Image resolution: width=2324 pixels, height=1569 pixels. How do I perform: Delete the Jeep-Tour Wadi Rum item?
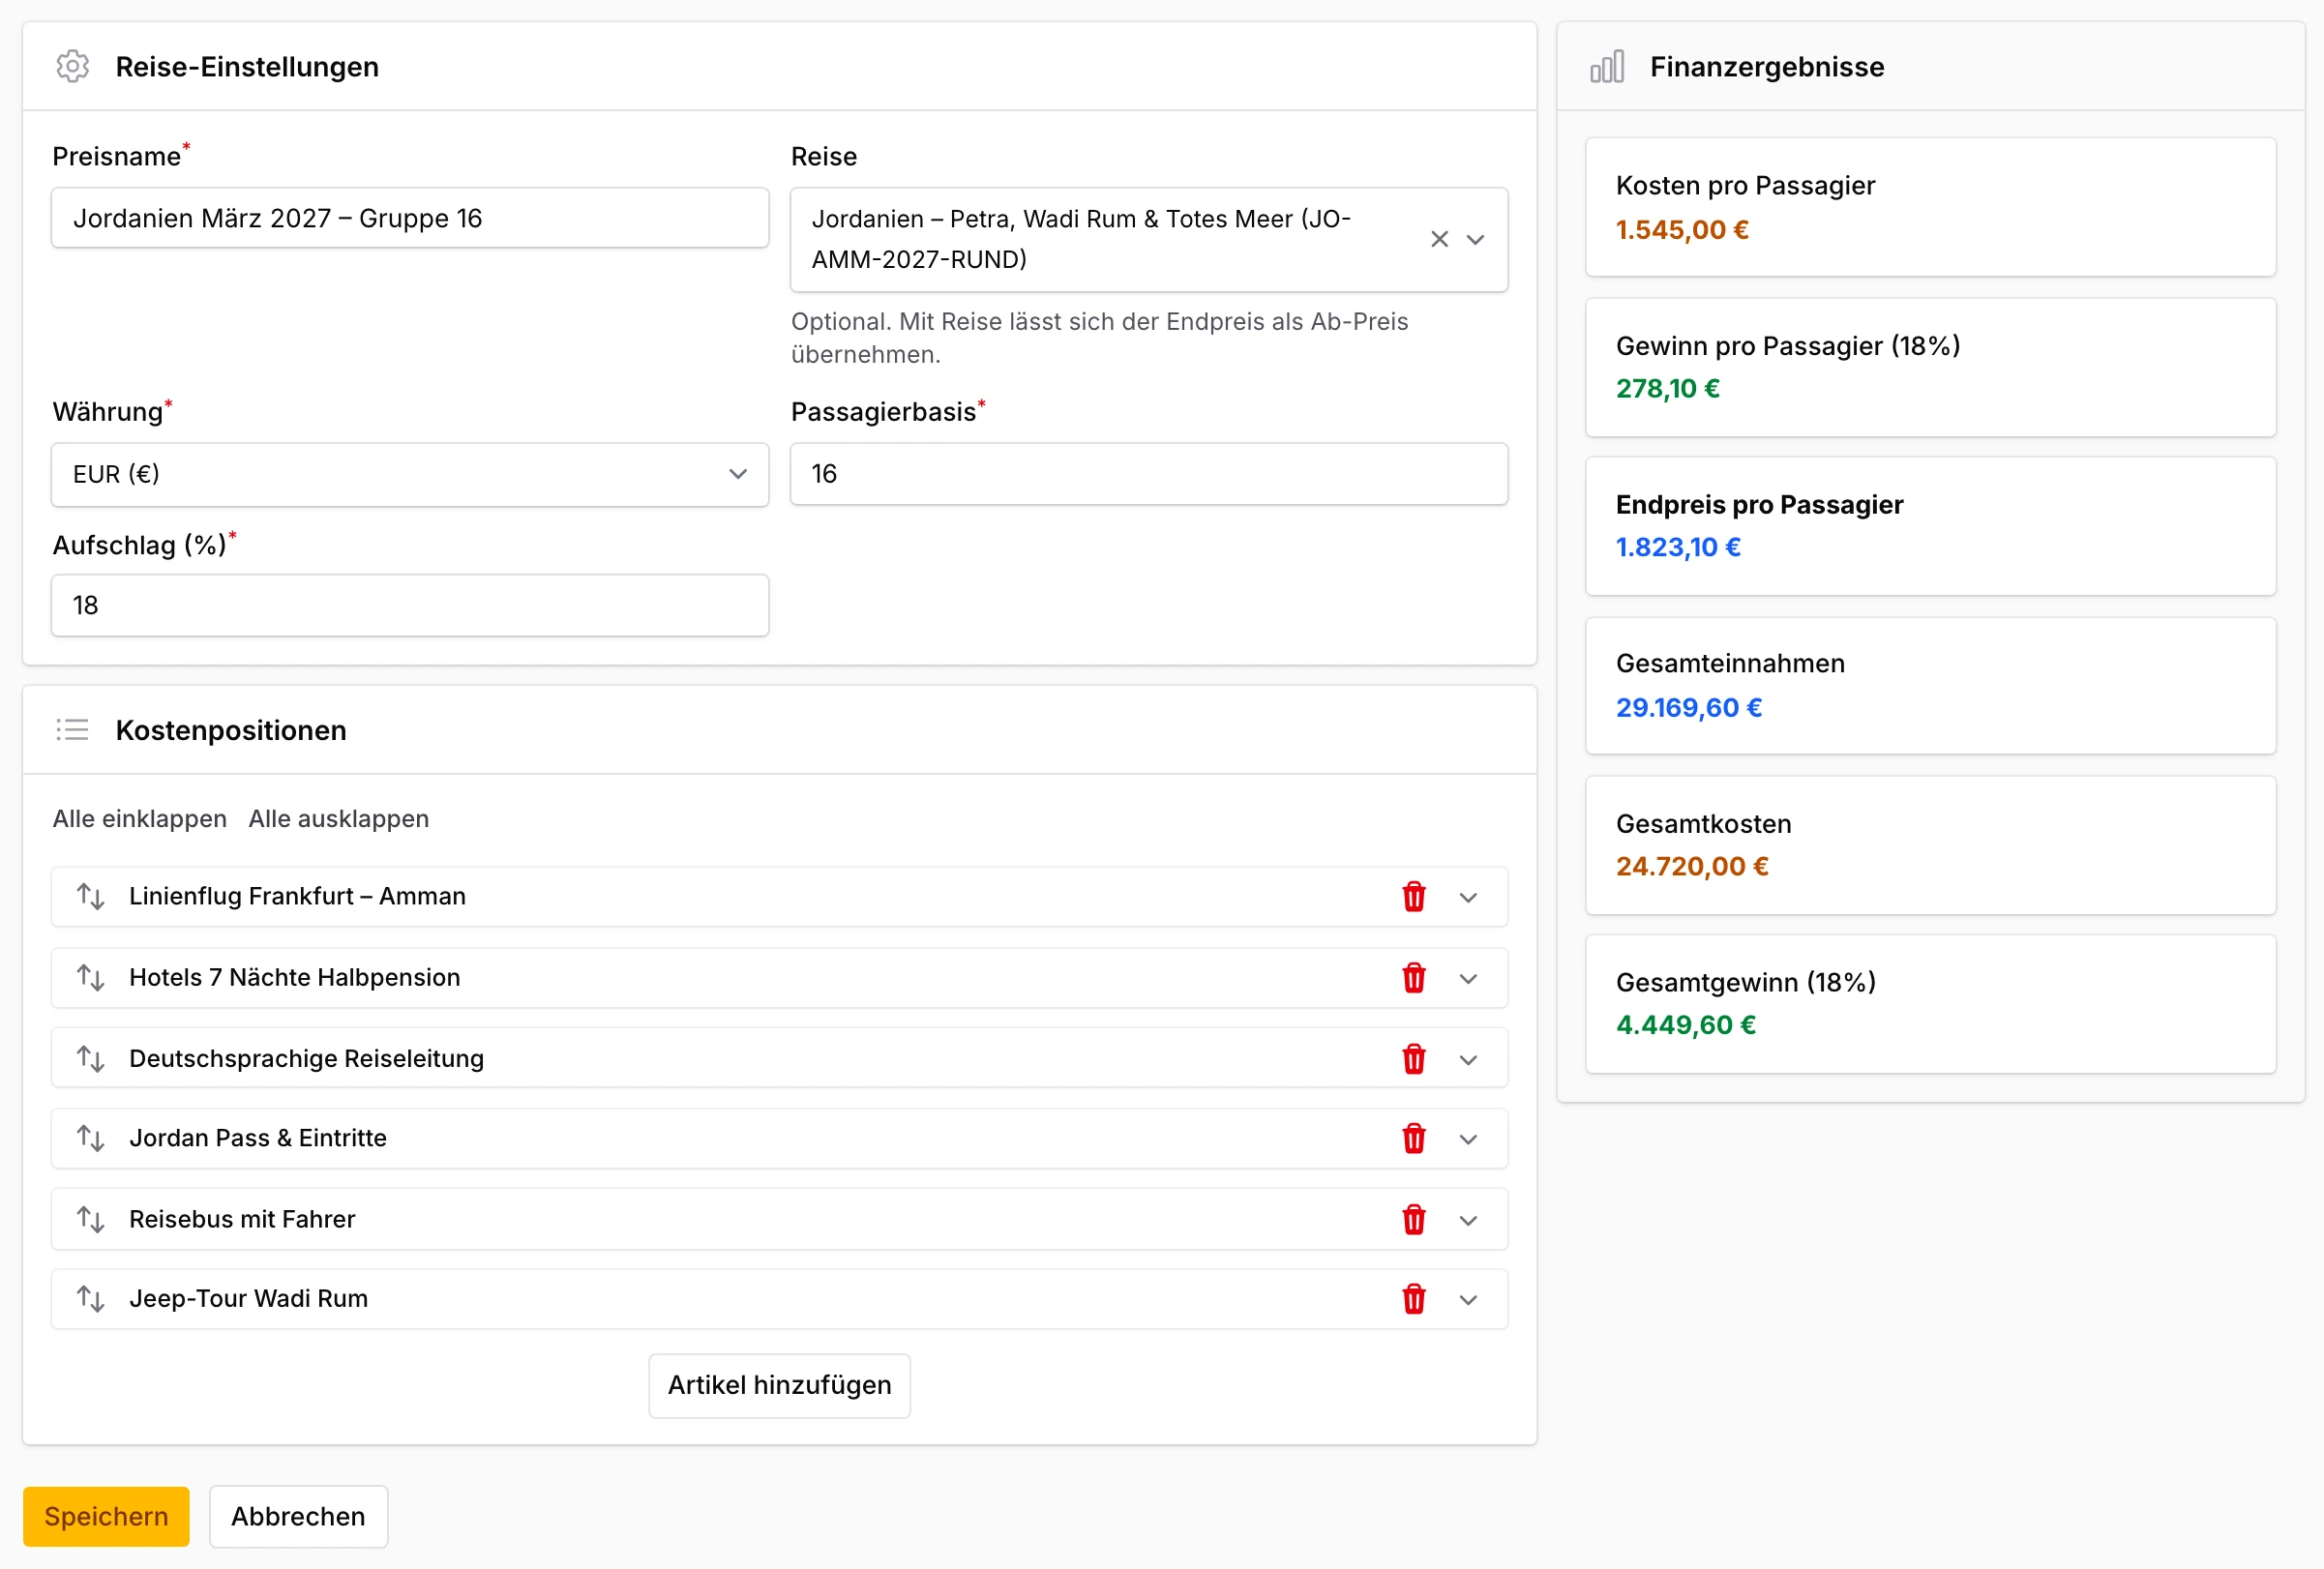coord(1413,1300)
